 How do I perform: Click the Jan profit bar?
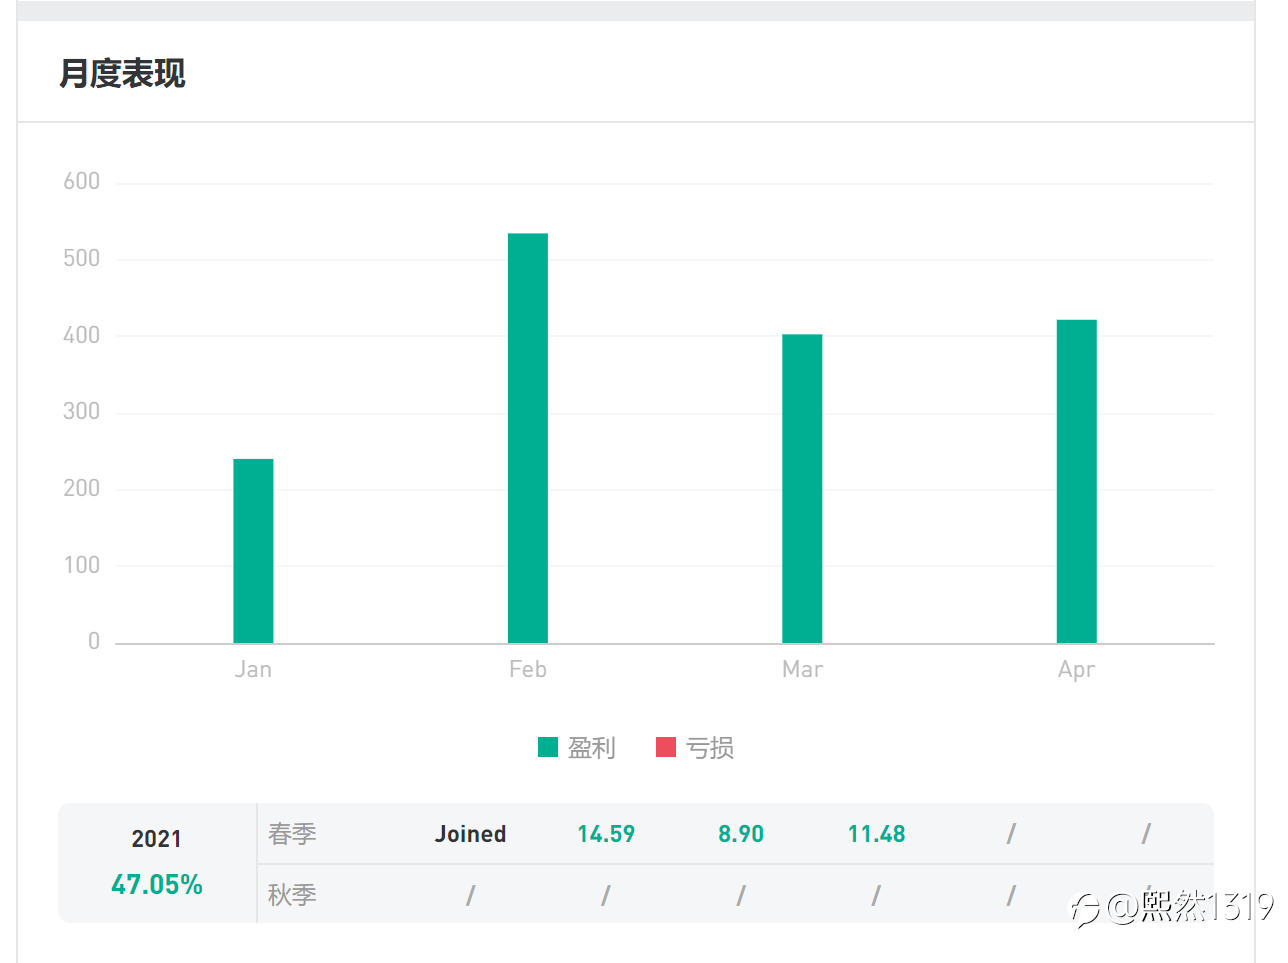click(x=253, y=551)
